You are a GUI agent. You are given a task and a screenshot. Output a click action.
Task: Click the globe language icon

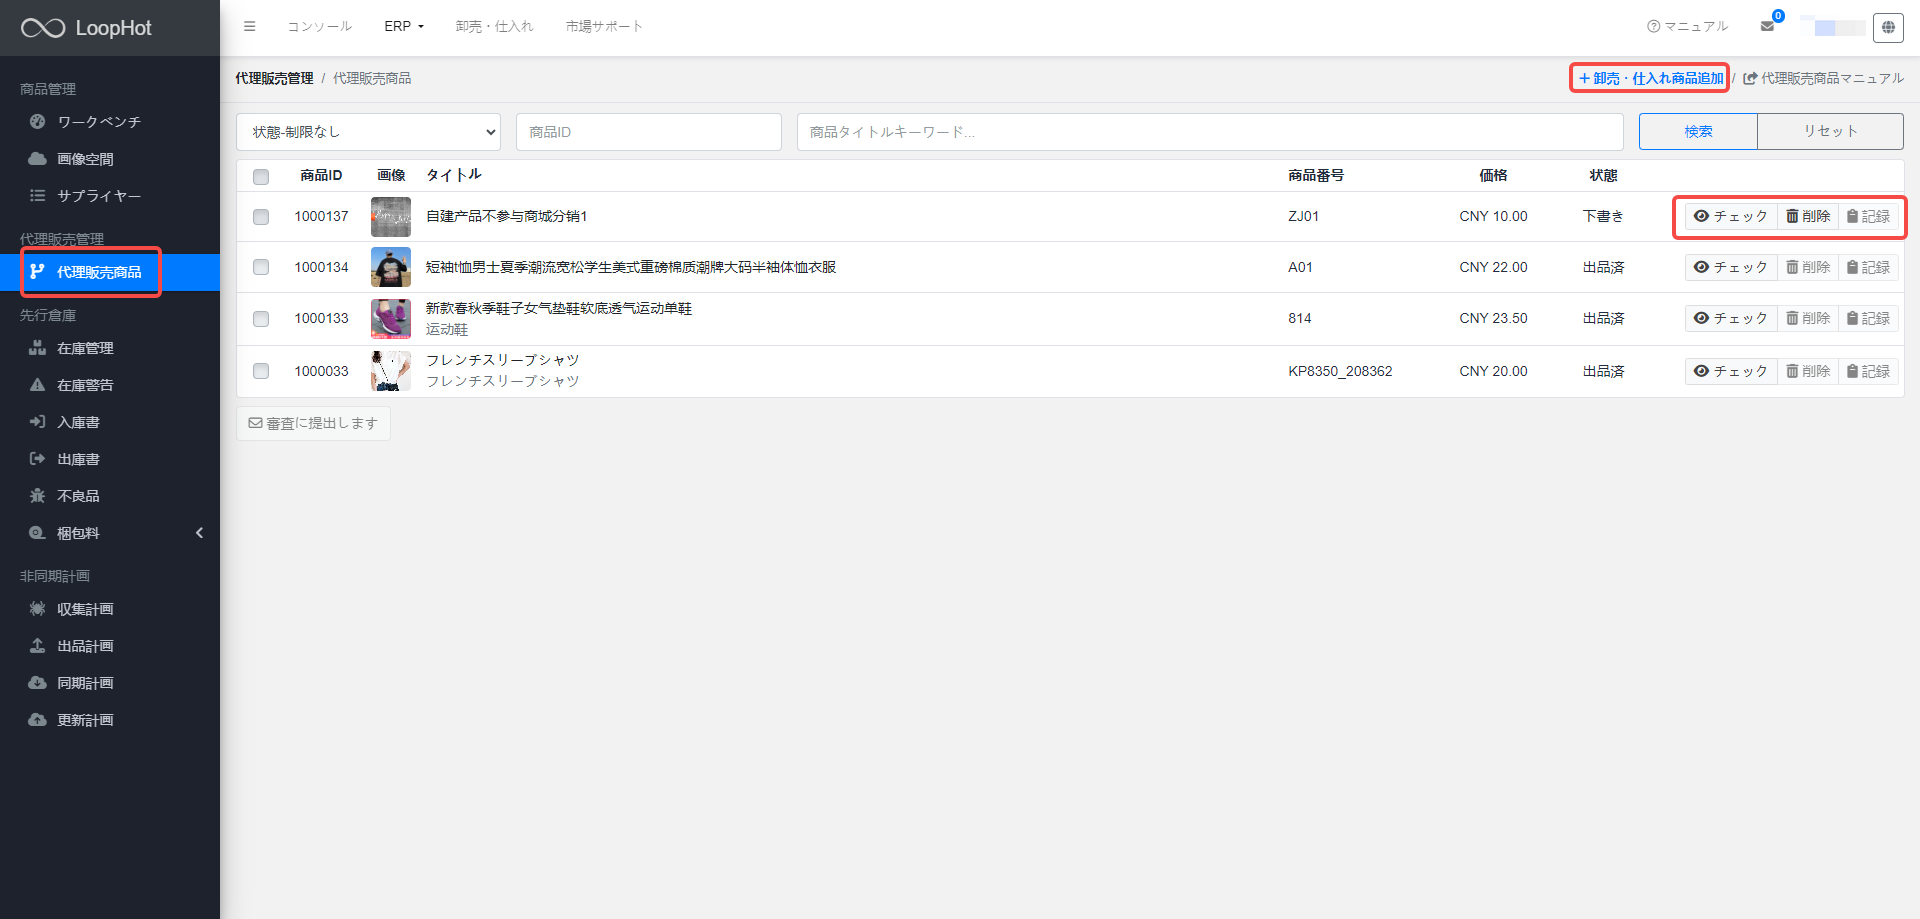coord(1888,27)
